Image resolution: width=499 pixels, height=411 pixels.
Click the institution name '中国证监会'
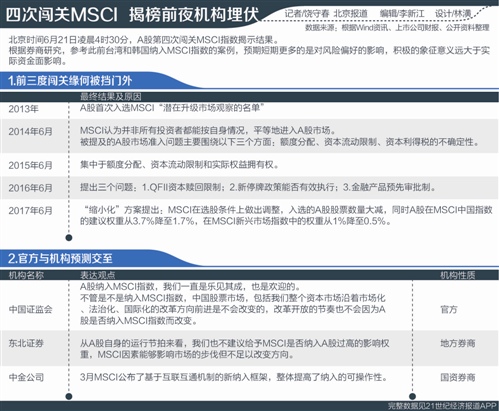30,309
